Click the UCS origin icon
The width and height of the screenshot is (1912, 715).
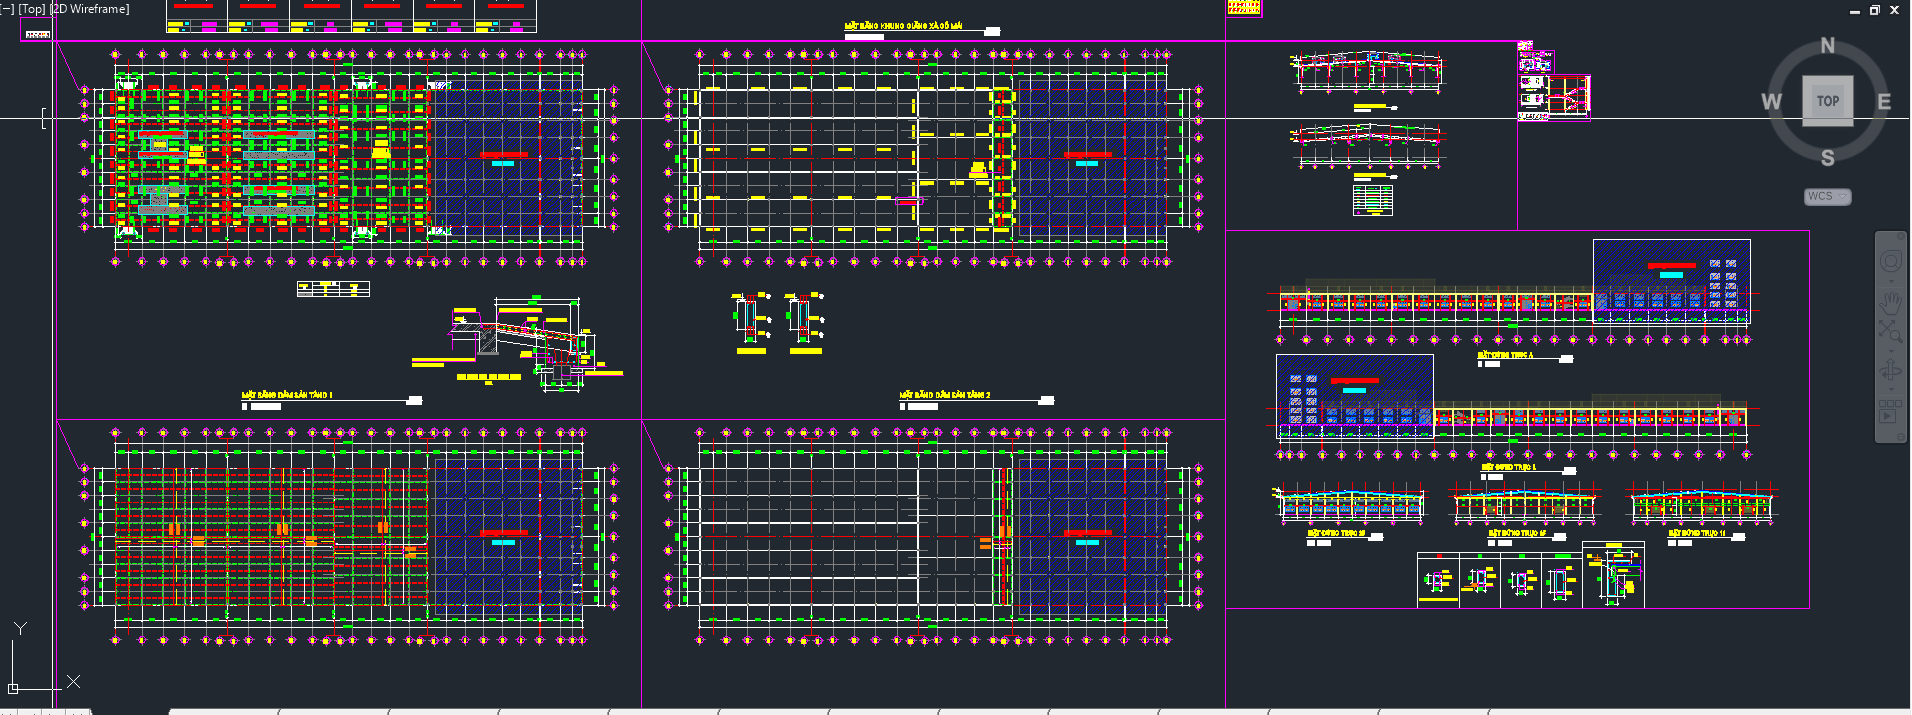[x=13, y=688]
